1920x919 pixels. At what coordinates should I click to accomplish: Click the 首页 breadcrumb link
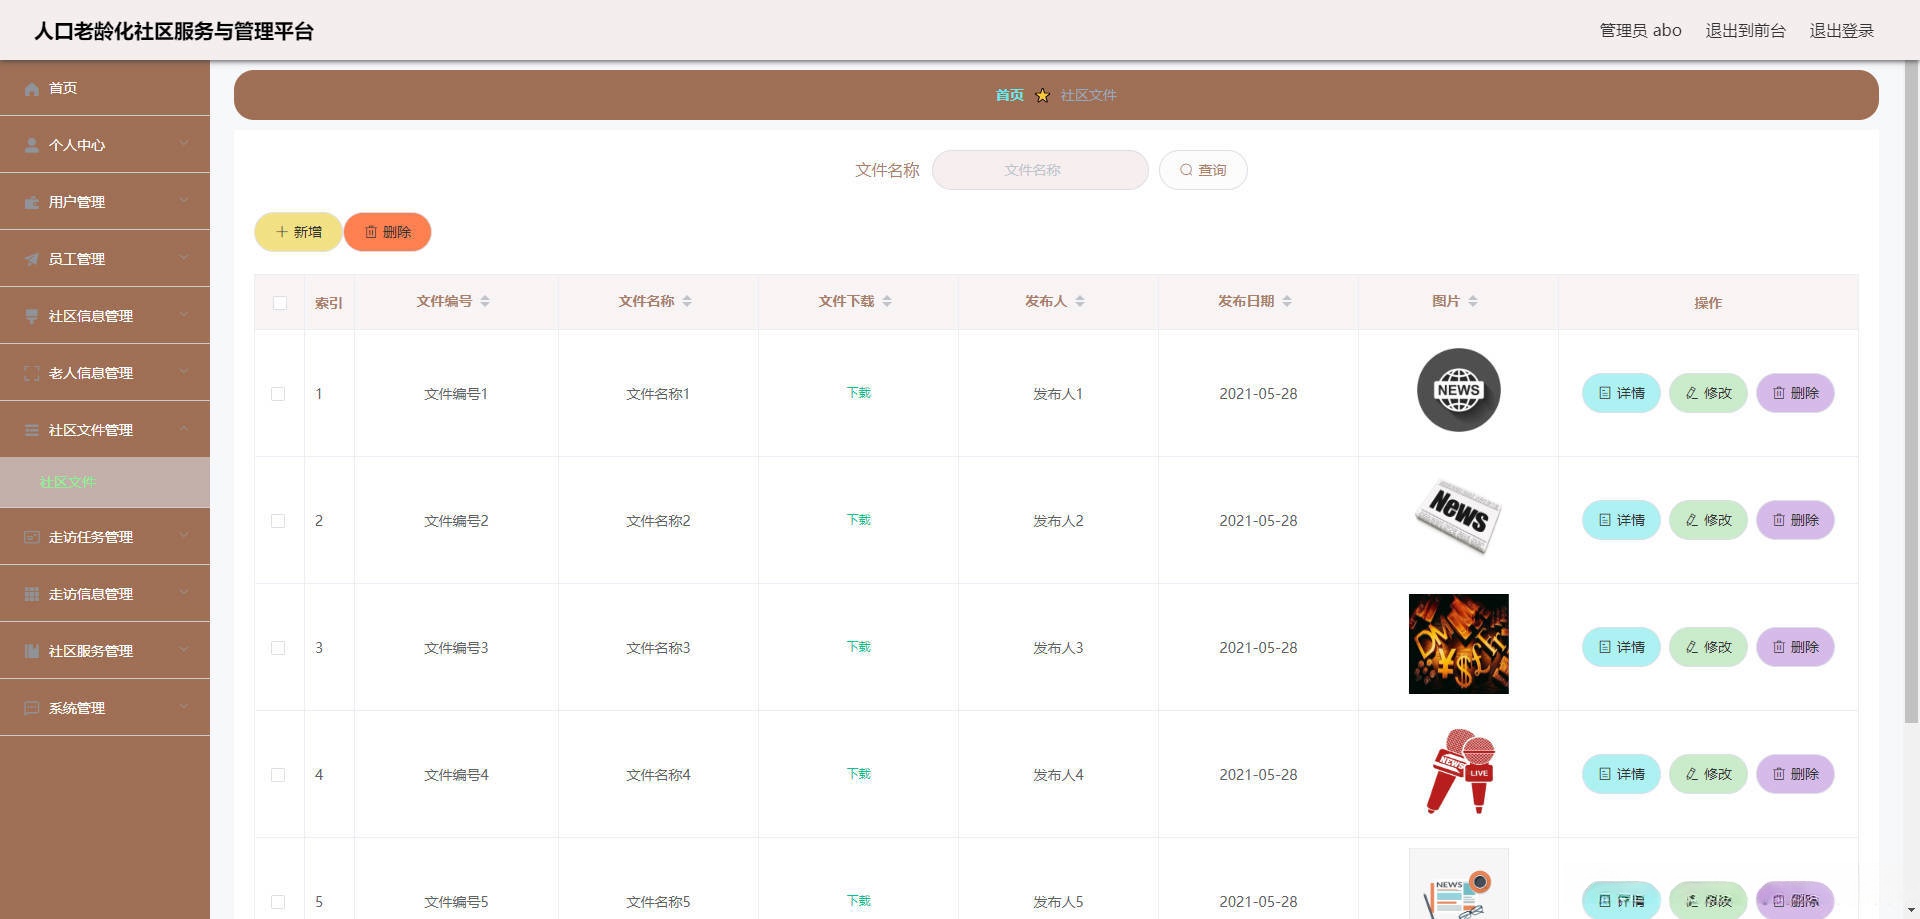(1009, 95)
